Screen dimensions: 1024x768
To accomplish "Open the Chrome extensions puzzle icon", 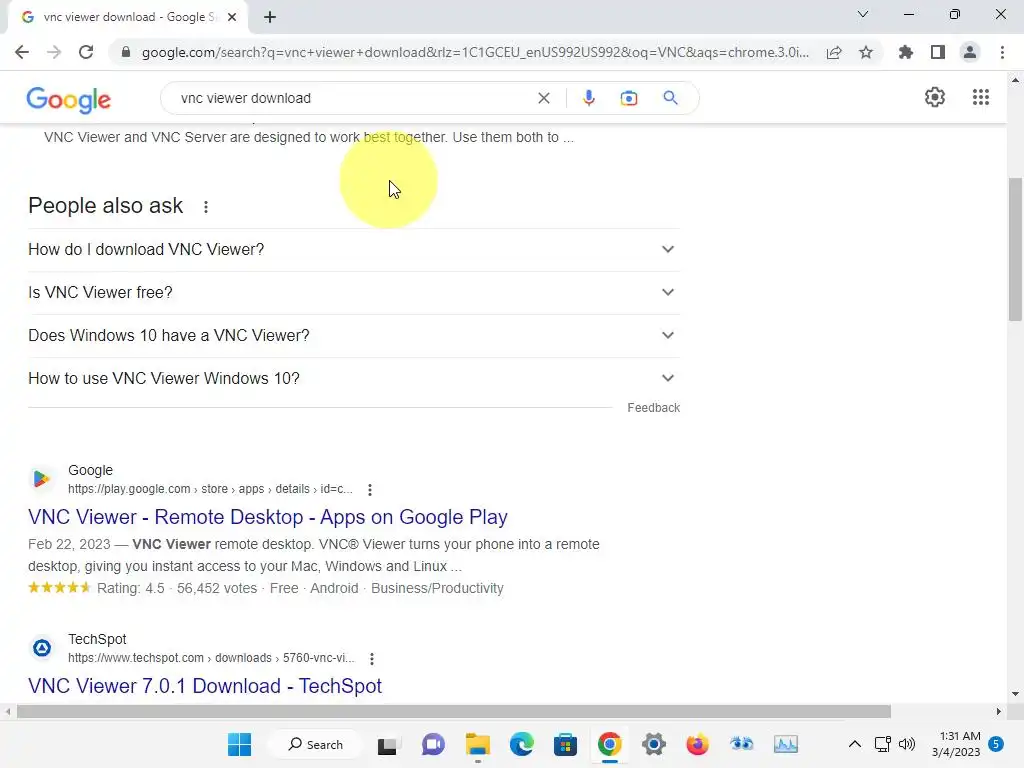I will [906, 52].
